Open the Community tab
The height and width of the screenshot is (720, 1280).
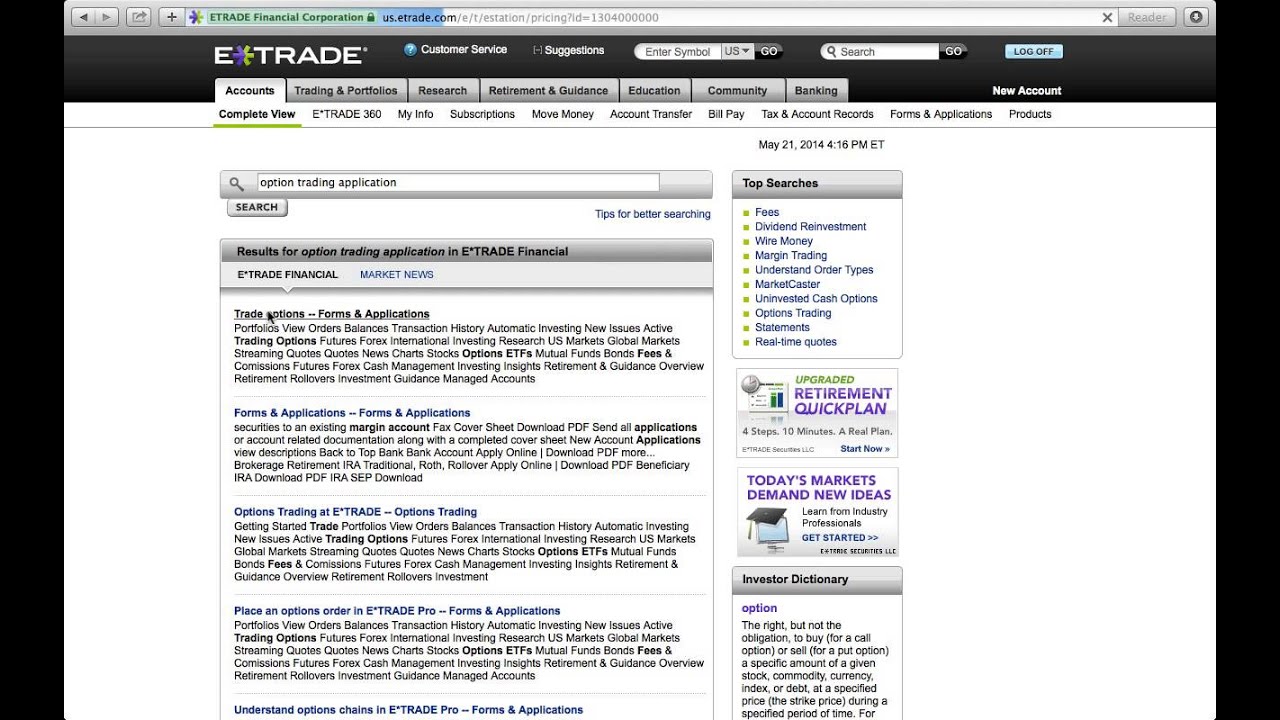737,91
